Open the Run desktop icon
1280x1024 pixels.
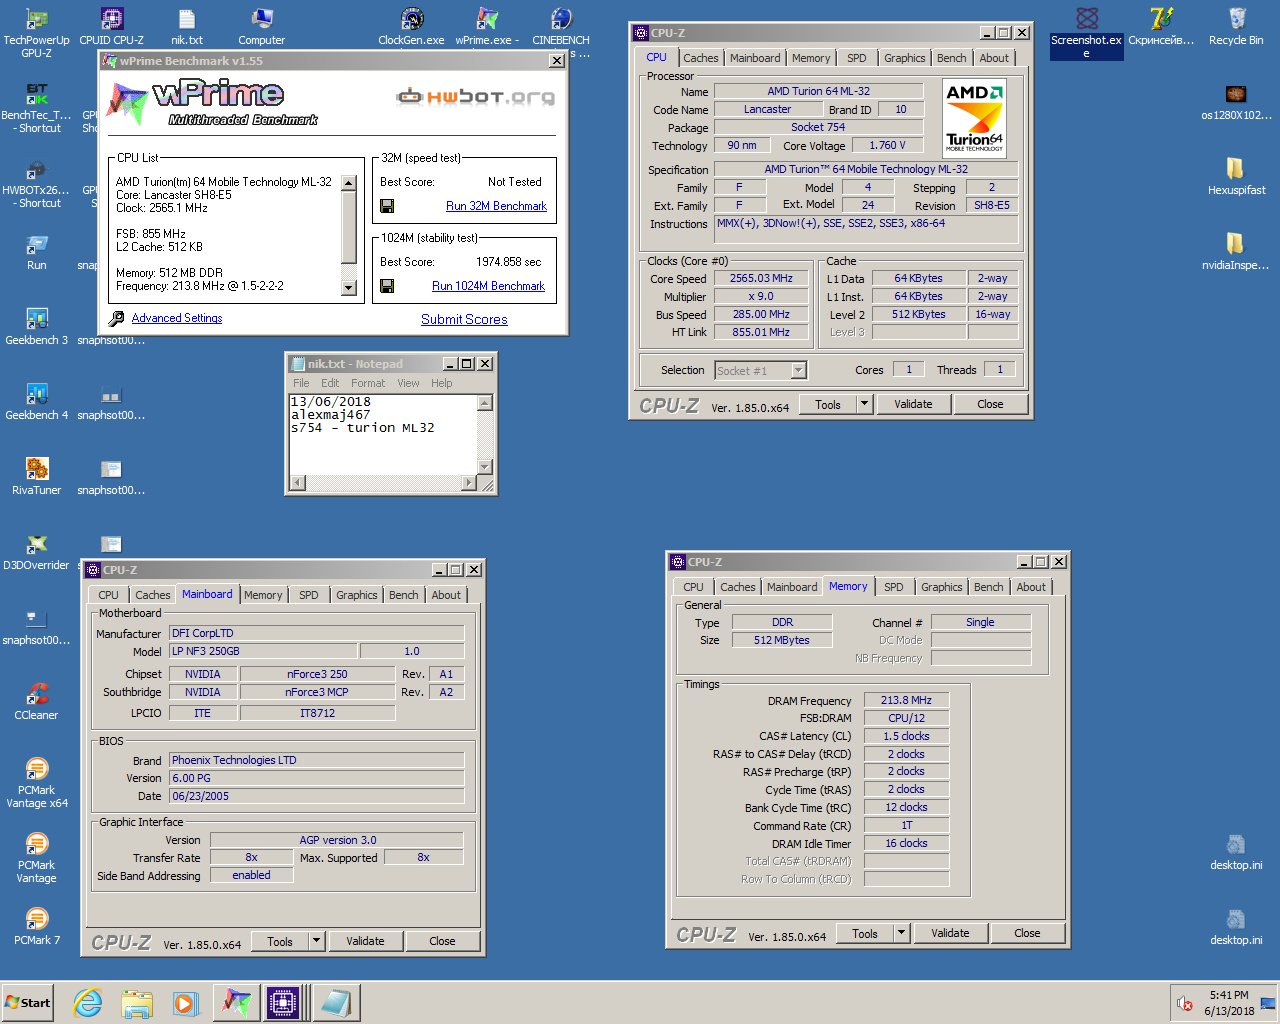pyautogui.click(x=37, y=252)
